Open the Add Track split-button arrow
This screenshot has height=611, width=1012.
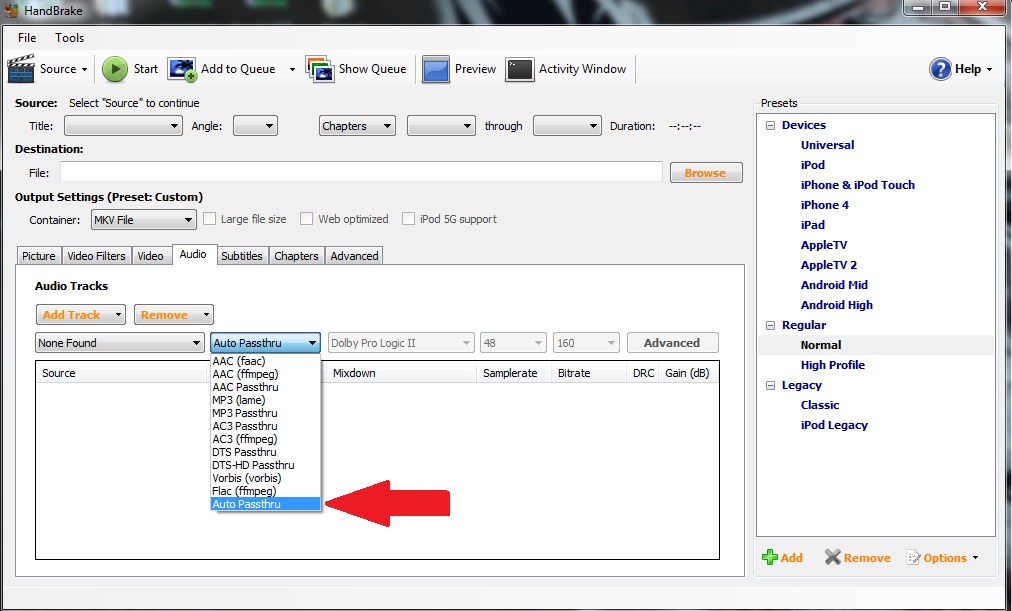click(x=118, y=315)
